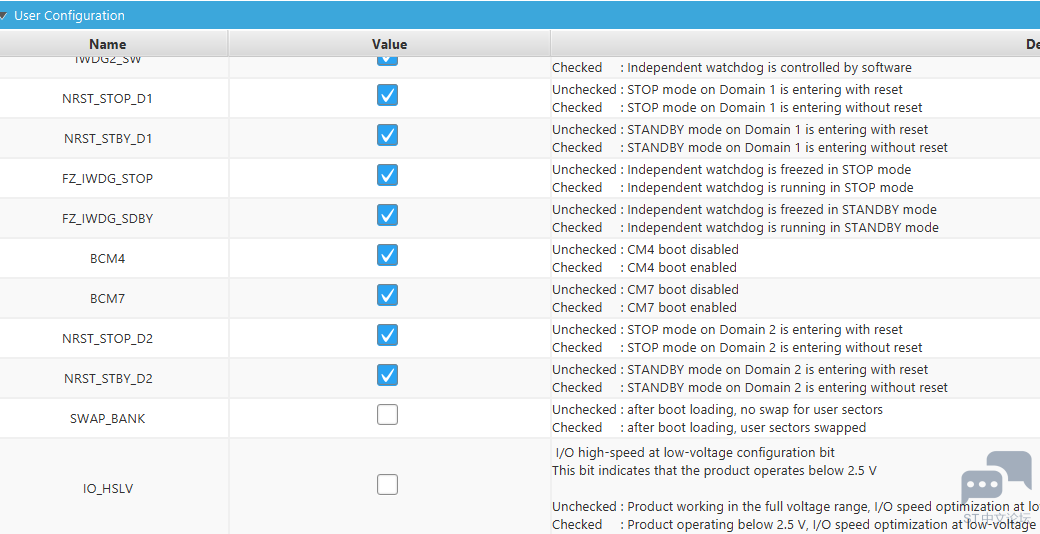
Task: Click the Name column header
Action: click(107, 44)
